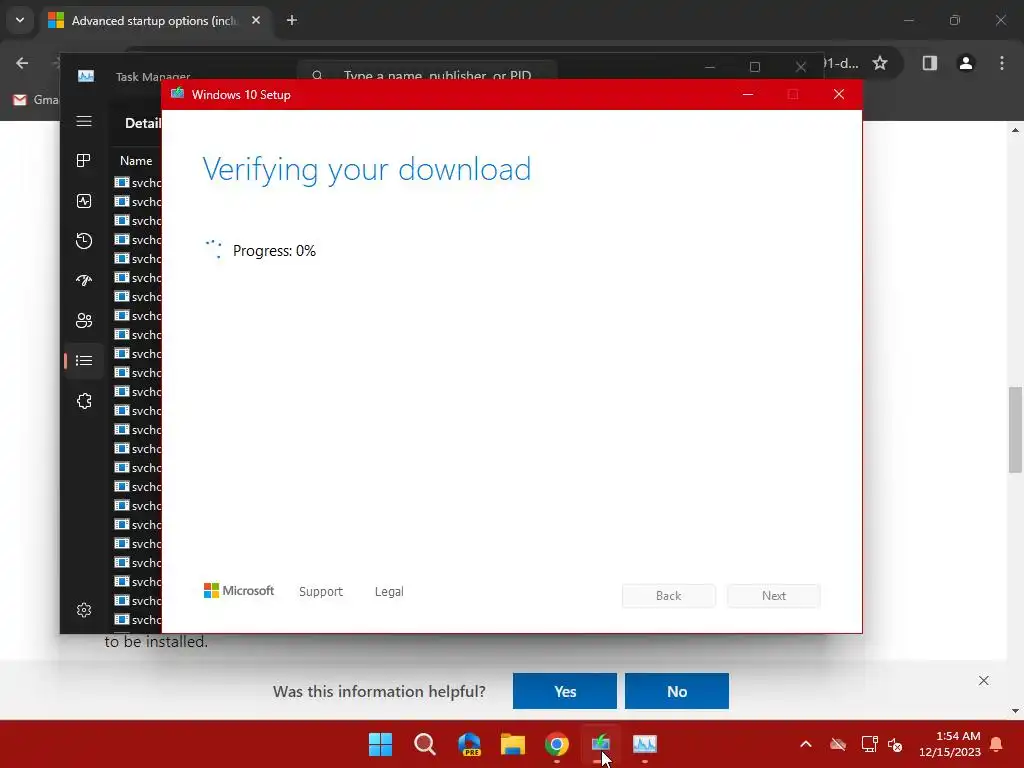Open App history in Task Manager sidebar
This screenshot has width=1024, height=768.
click(x=84, y=241)
